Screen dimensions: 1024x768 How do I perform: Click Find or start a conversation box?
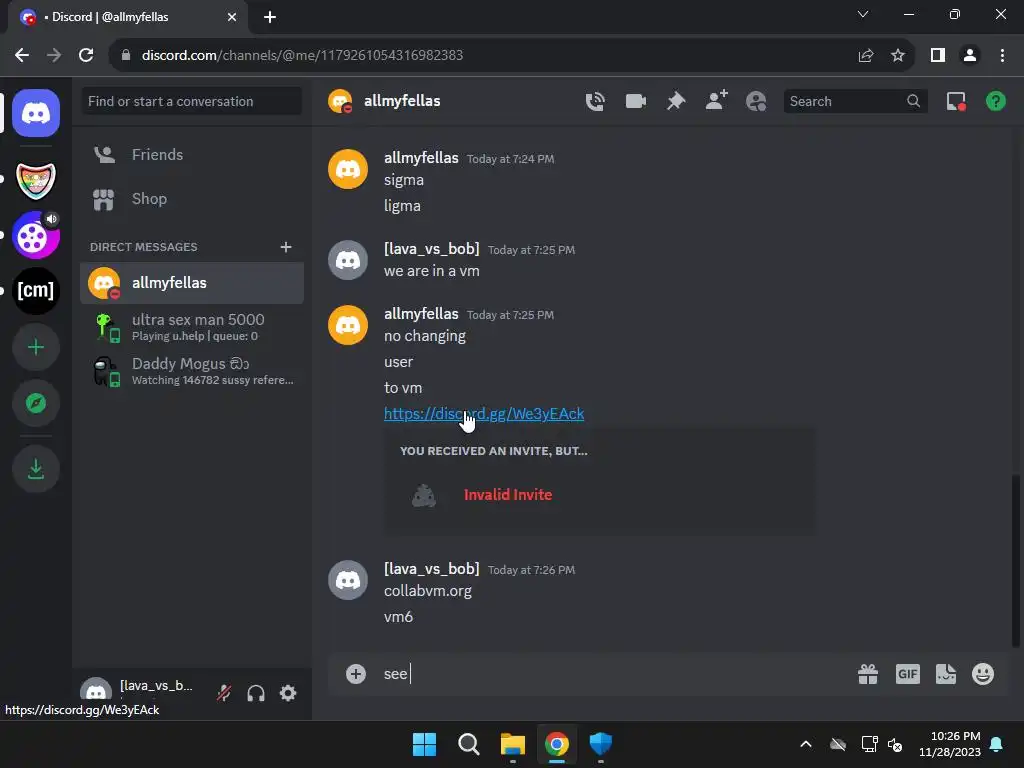192,101
